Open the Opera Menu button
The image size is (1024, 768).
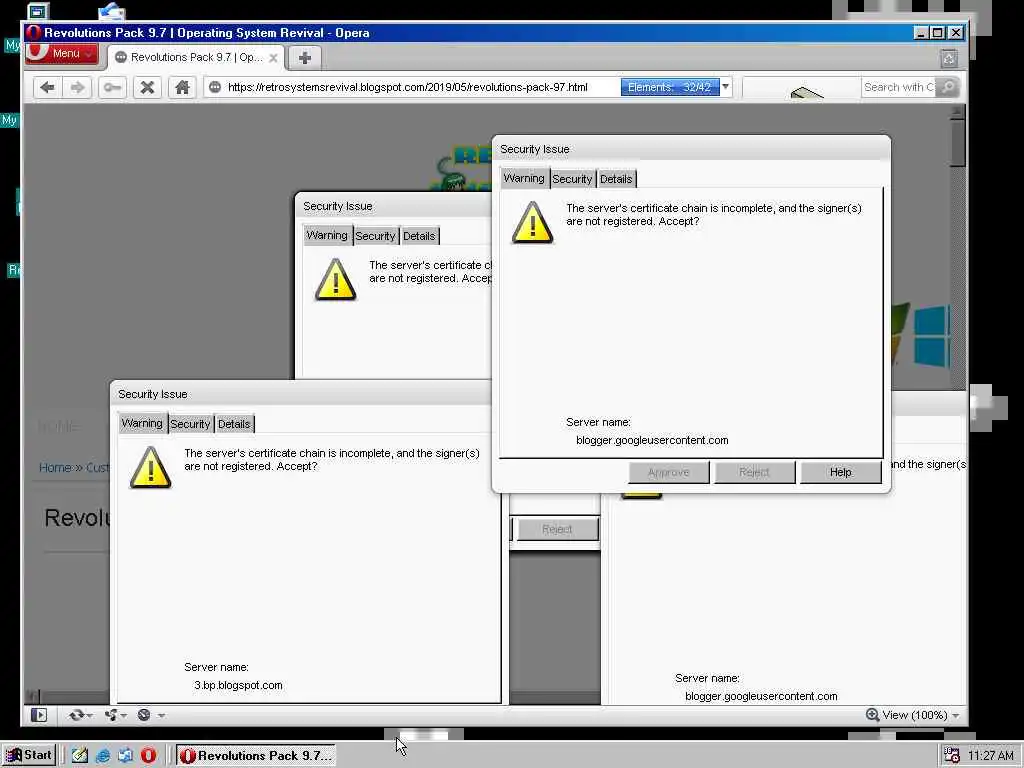tap(61, 54)
